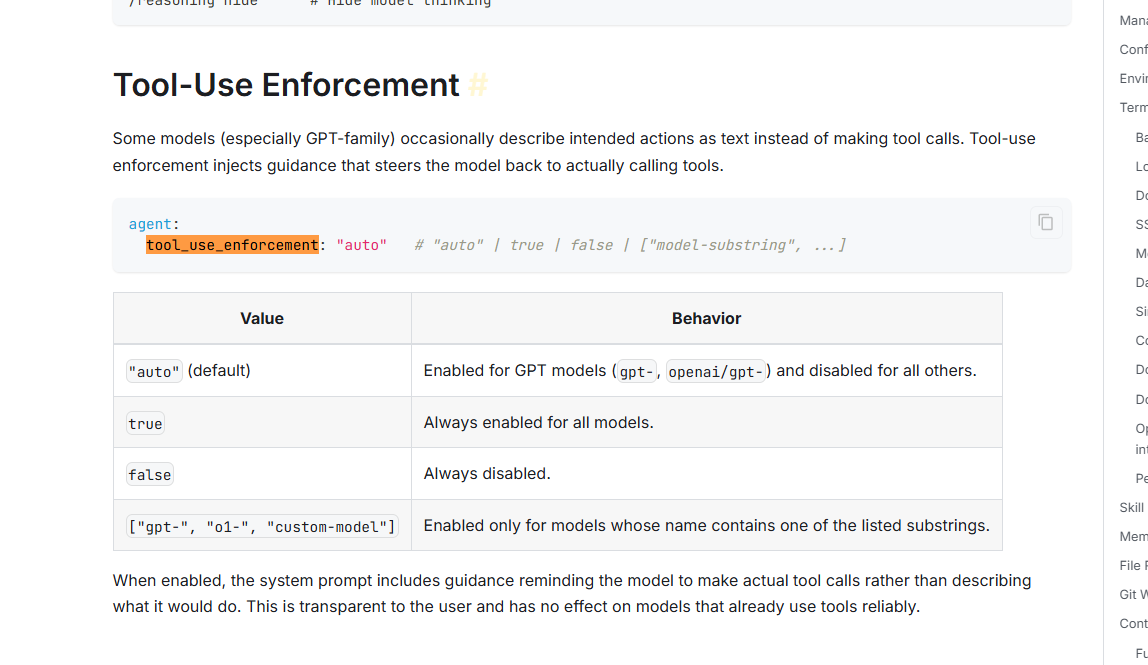This screenshot has height=665, width=1148.
Task: Open the sidebar link starting with "Mana"
Action: 1133,21
